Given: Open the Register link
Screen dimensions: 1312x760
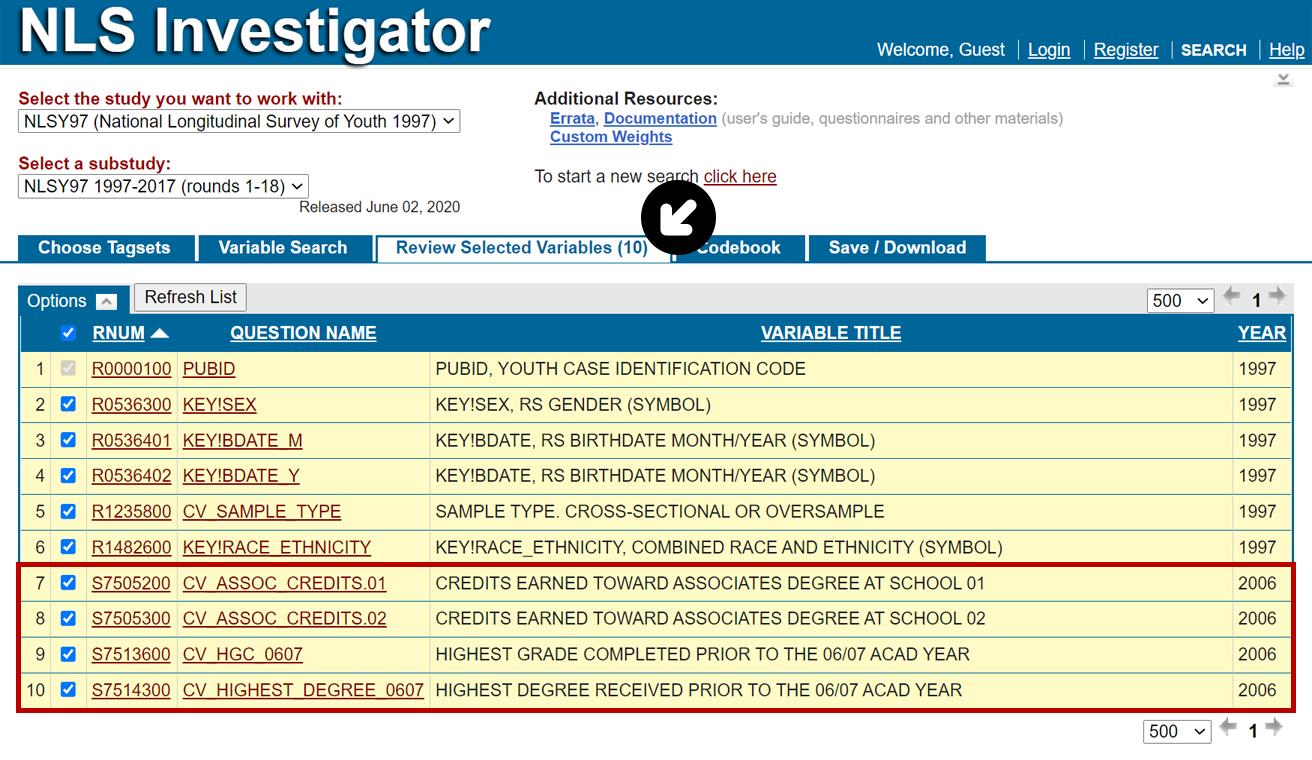Looking at the screenshot, I should [x=1126, y=50].
